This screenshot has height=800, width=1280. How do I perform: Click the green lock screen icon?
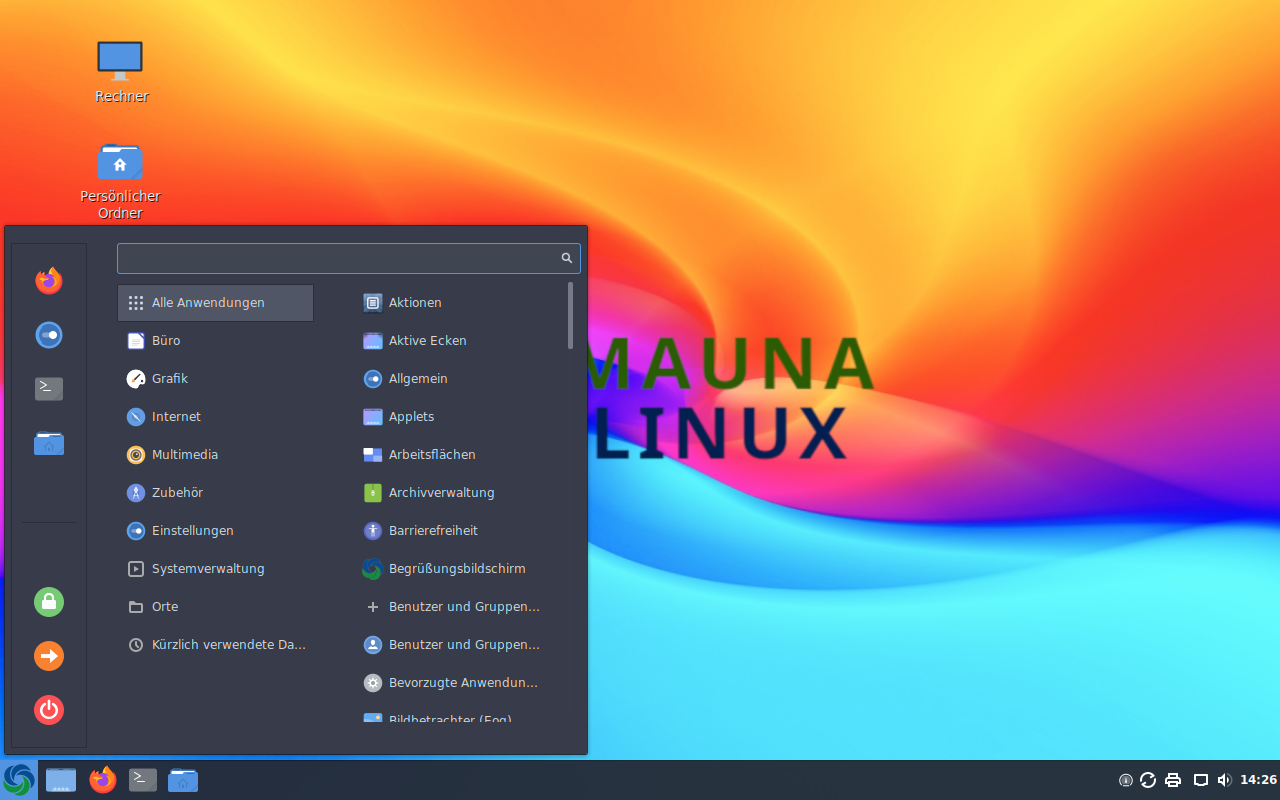click(x=49, y=602)
